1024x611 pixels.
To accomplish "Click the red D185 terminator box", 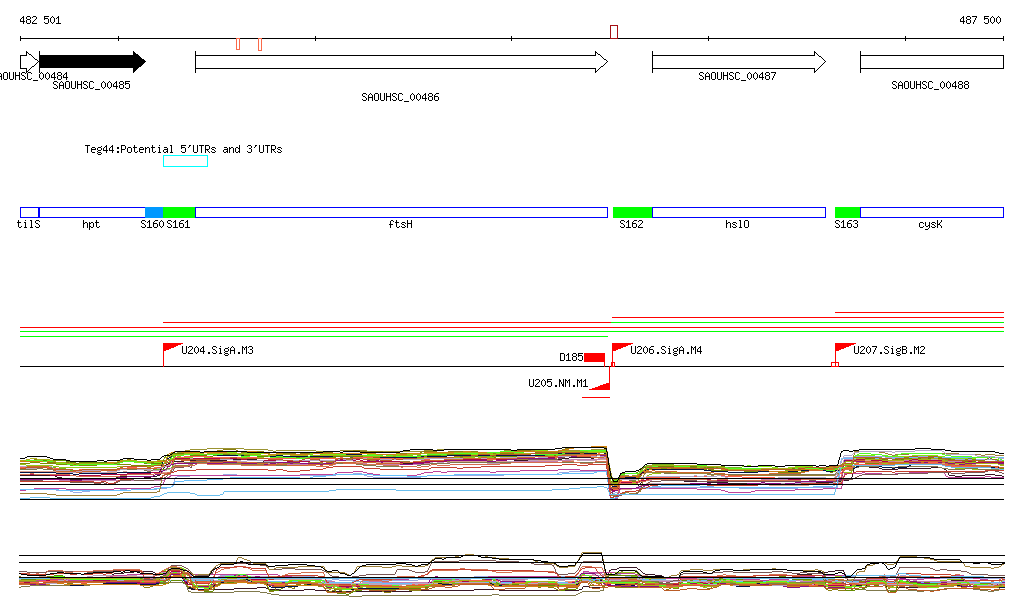I will [x=594, y=358].
